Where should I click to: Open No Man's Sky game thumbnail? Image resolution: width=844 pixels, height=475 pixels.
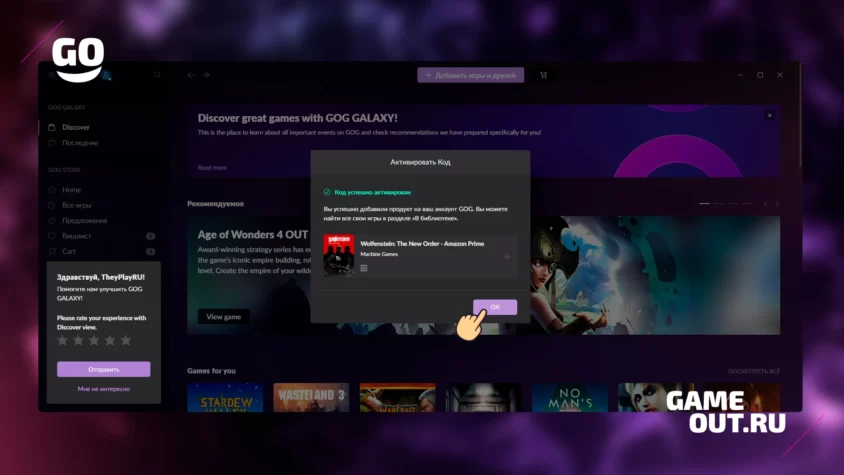[569, 397]
